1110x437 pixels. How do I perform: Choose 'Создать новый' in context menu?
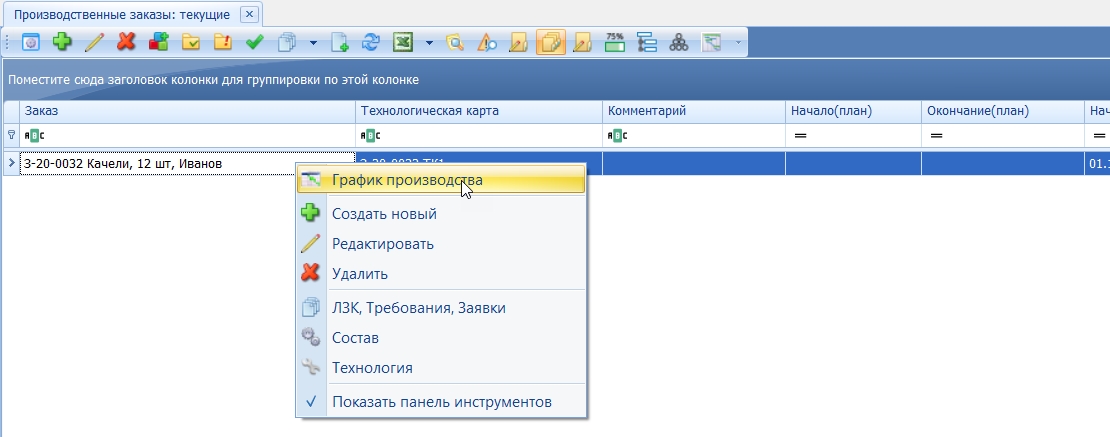[441, 213]
